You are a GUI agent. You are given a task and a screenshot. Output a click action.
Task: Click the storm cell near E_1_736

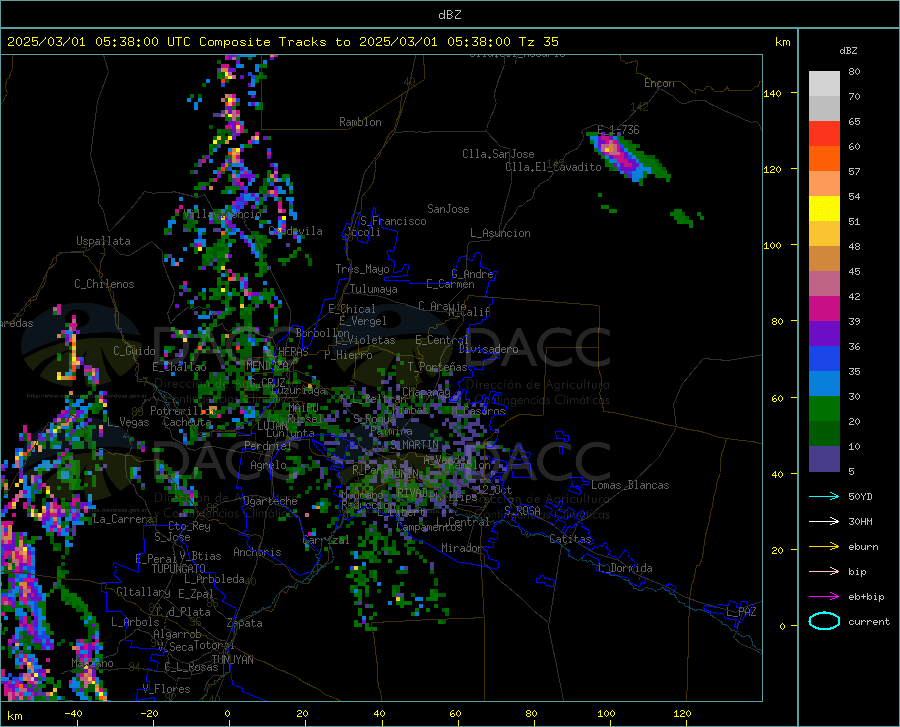627,155
